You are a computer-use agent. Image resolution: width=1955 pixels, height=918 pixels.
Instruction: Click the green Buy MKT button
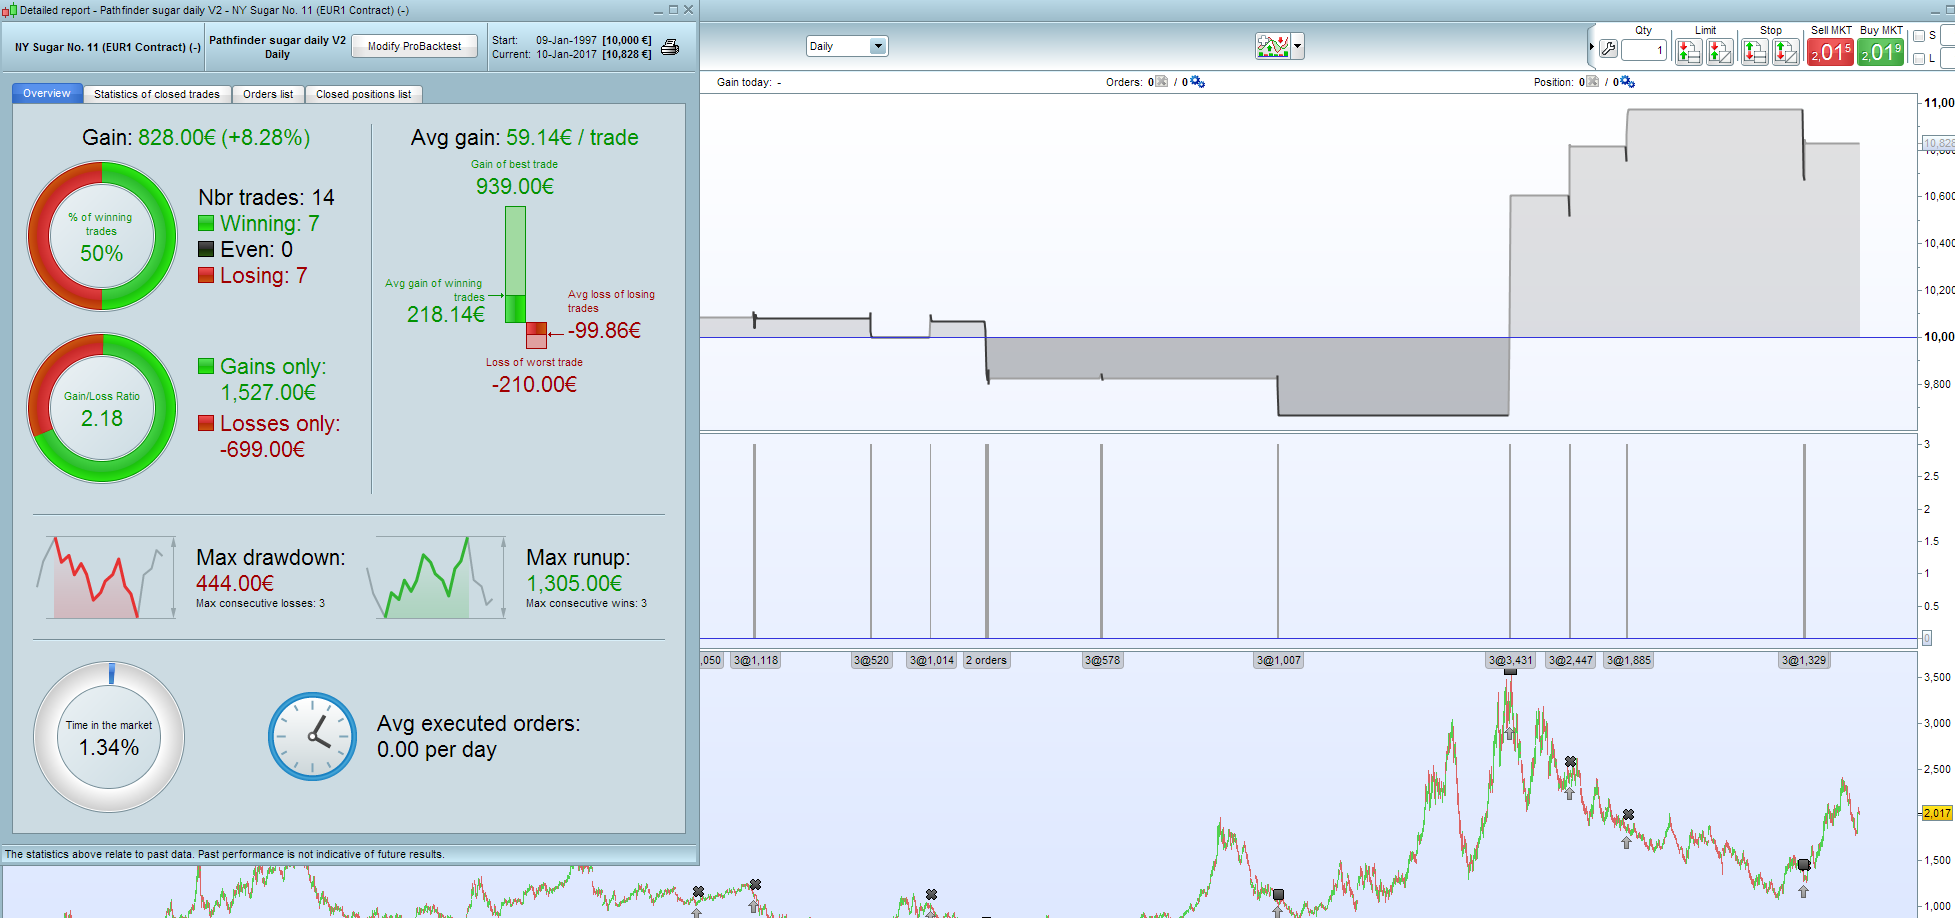1880,52
